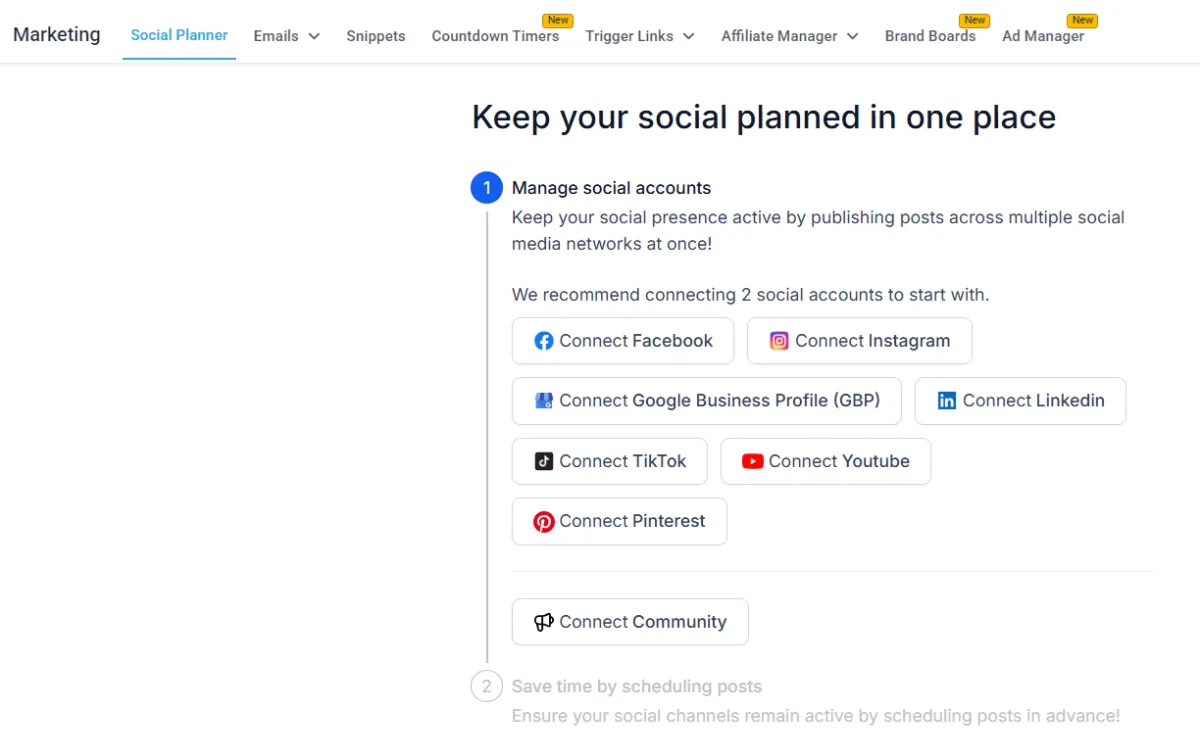The image size is (1200, 756).
Task: Switch to the Social Planner tab
Action: (x=179, y=35)
